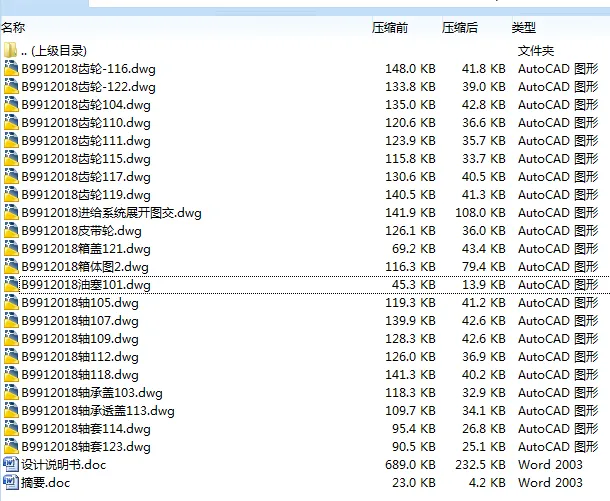Click the DWG icon for B9912018轴套114.dwg

(11, 429)
